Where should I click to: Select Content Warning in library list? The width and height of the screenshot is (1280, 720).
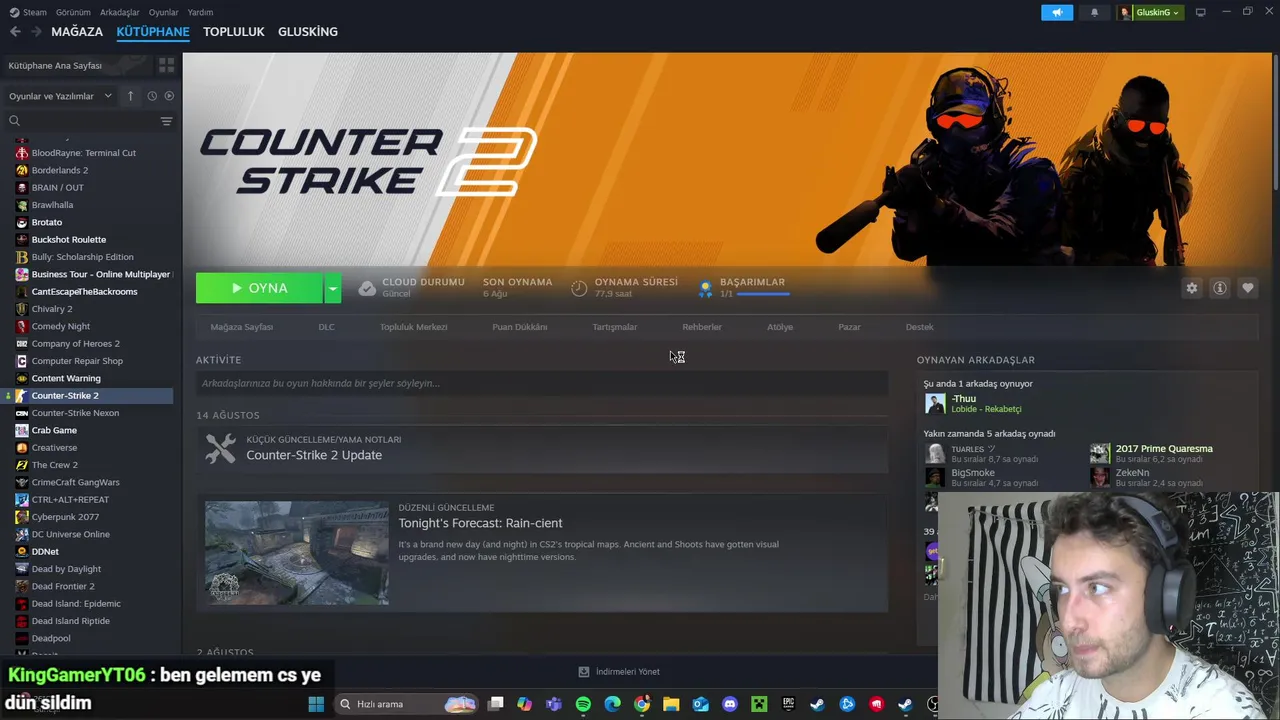66,378
